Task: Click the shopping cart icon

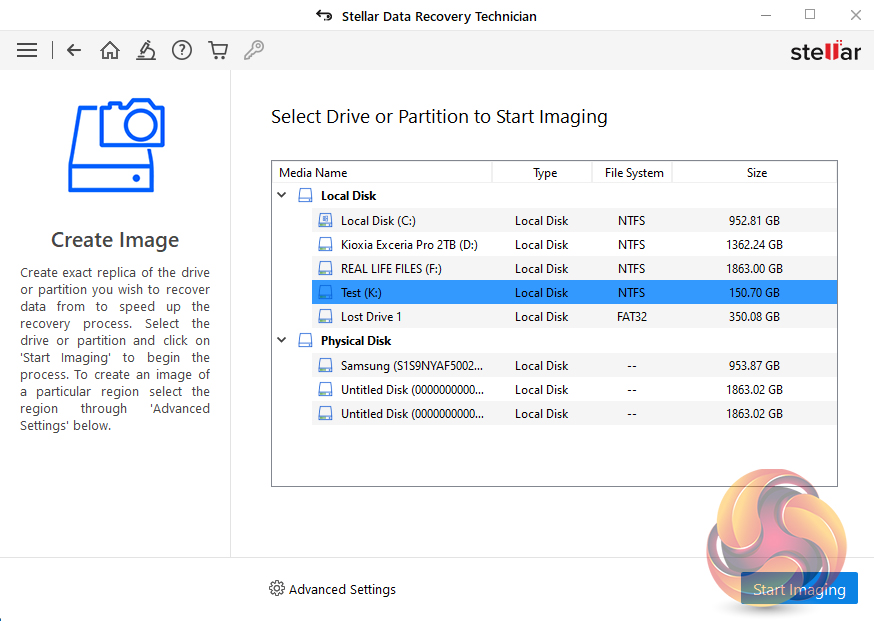Action: [x=217, y=50]
